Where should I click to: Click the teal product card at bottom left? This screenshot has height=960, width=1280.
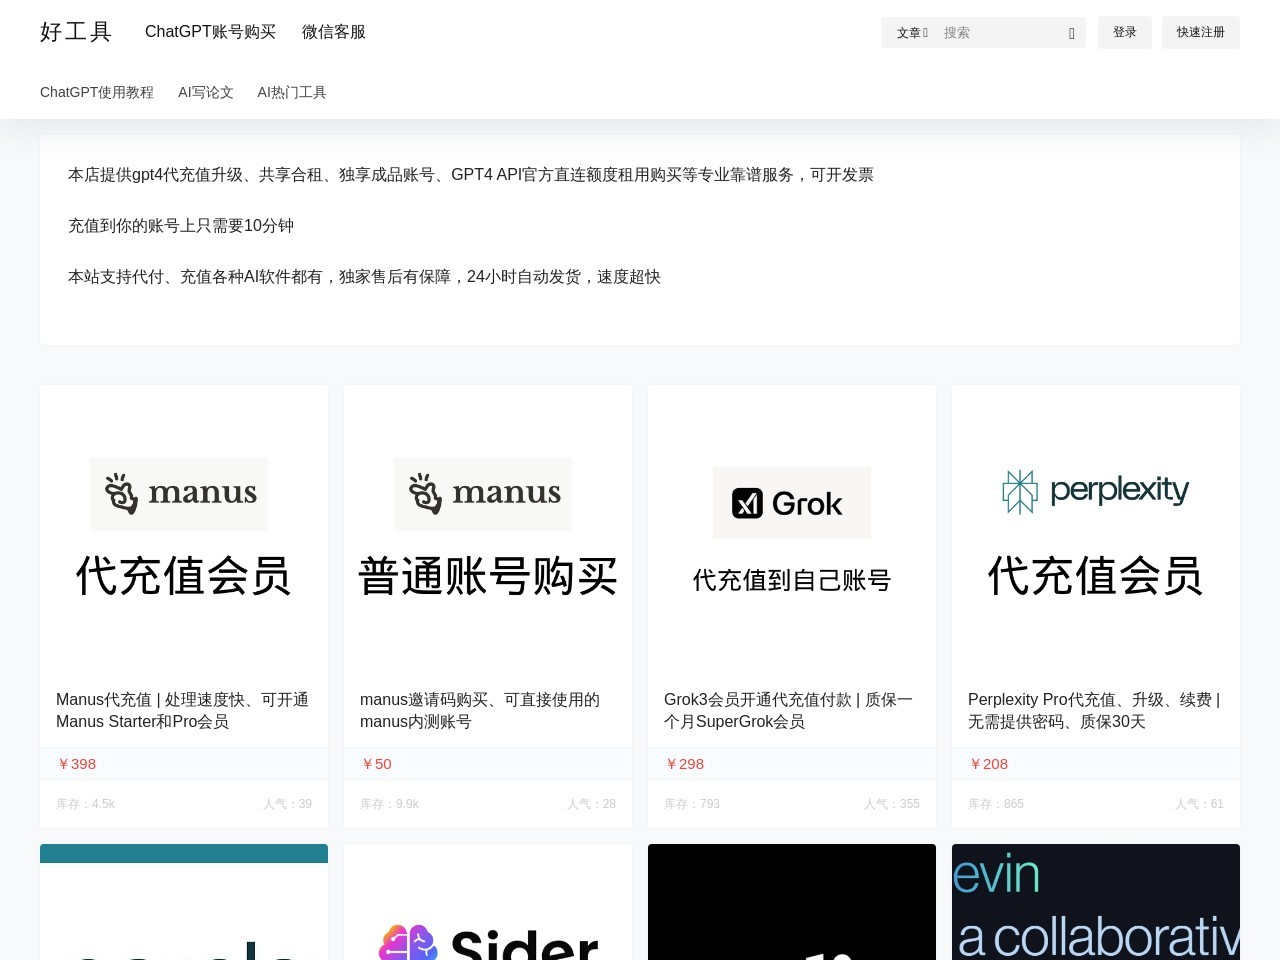point(183,902)
